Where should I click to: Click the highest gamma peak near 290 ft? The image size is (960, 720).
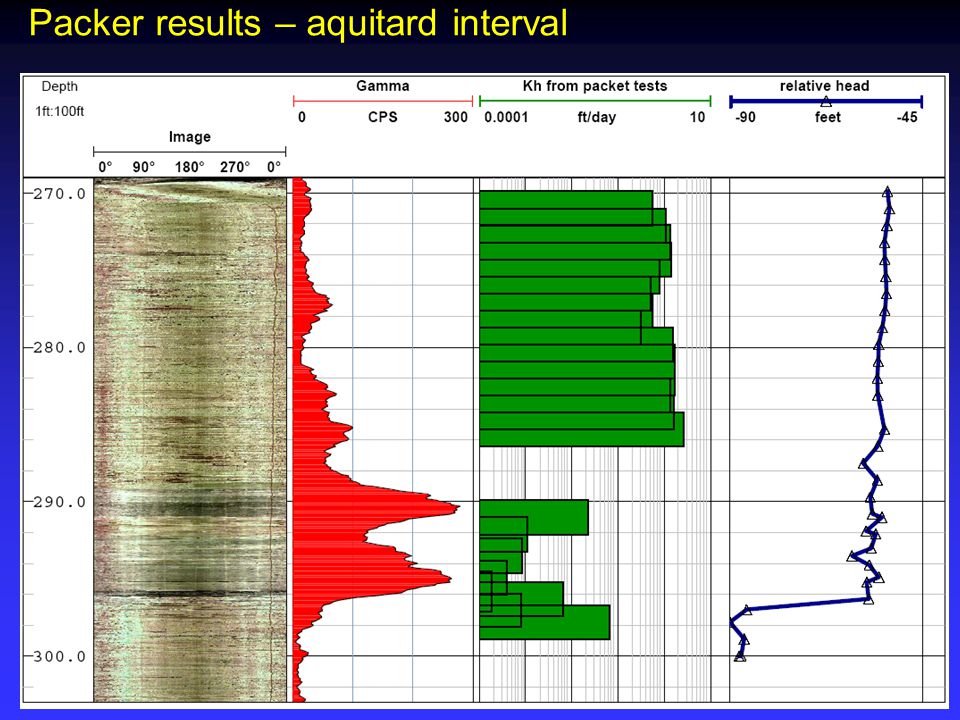(454, 508)
